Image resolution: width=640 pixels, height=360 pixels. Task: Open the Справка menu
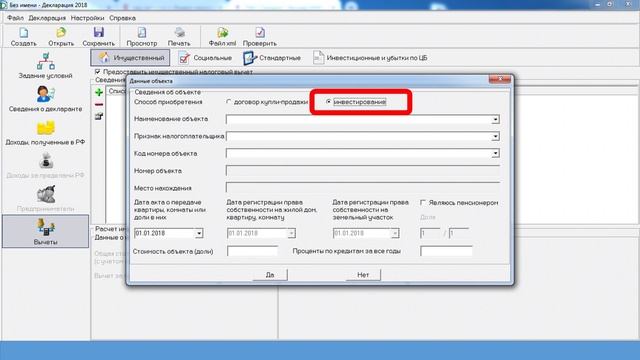click(x=122, y=18)
